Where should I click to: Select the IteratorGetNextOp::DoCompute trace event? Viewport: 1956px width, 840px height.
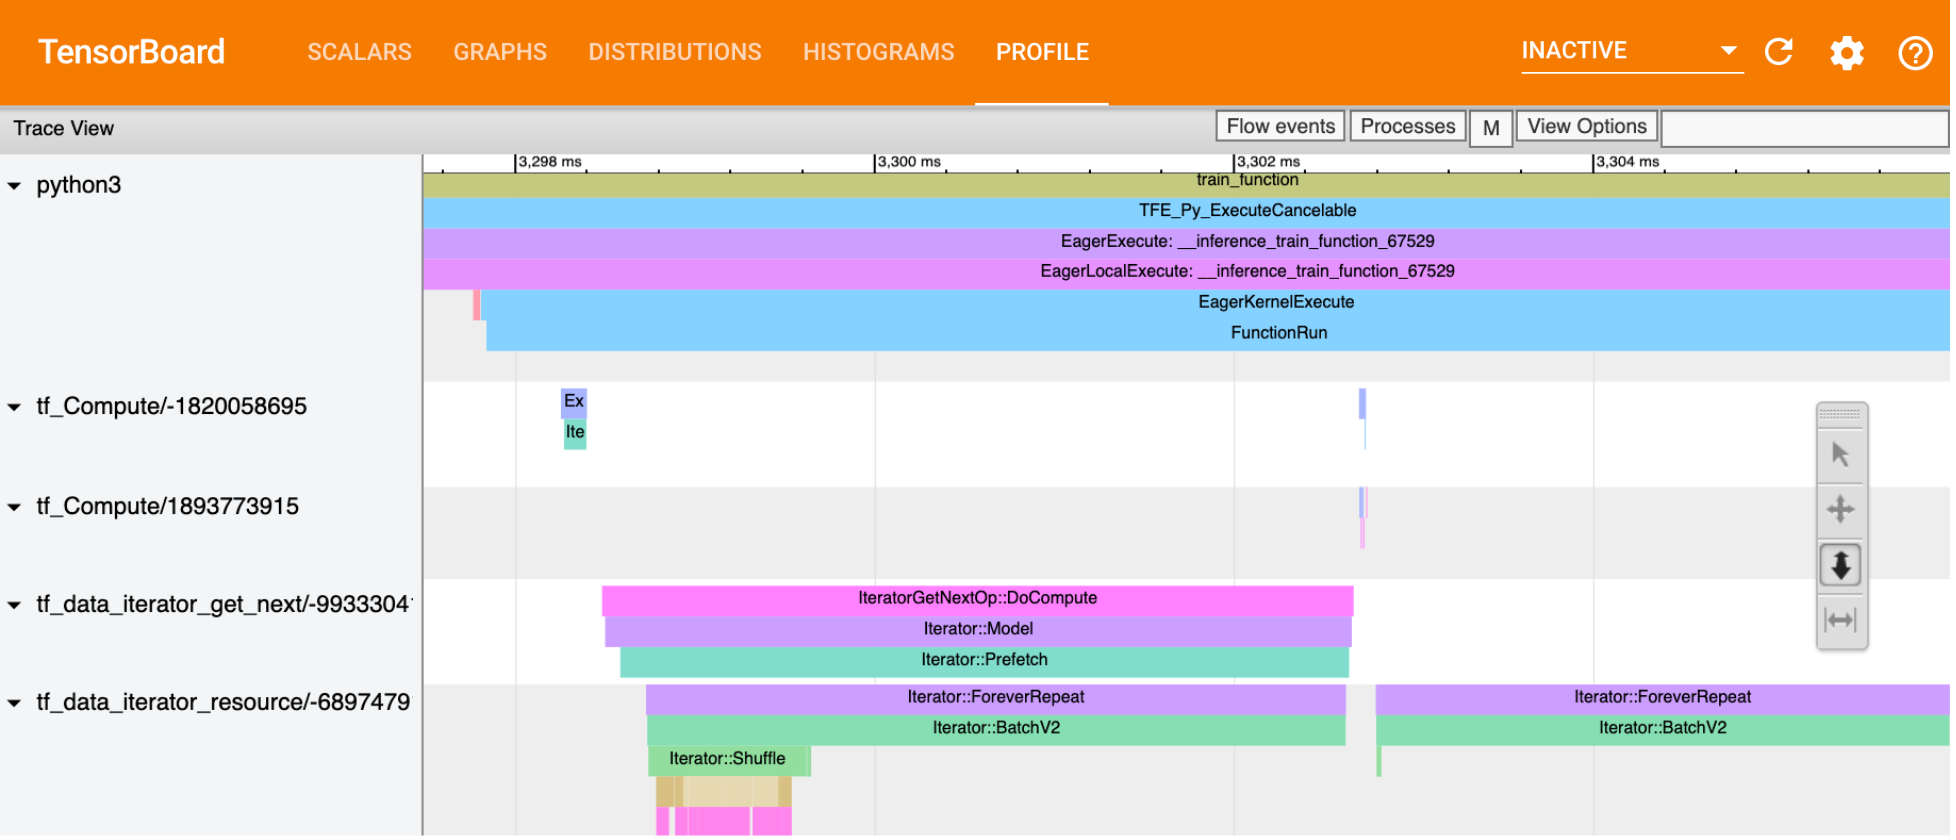(x=977, y=598)
